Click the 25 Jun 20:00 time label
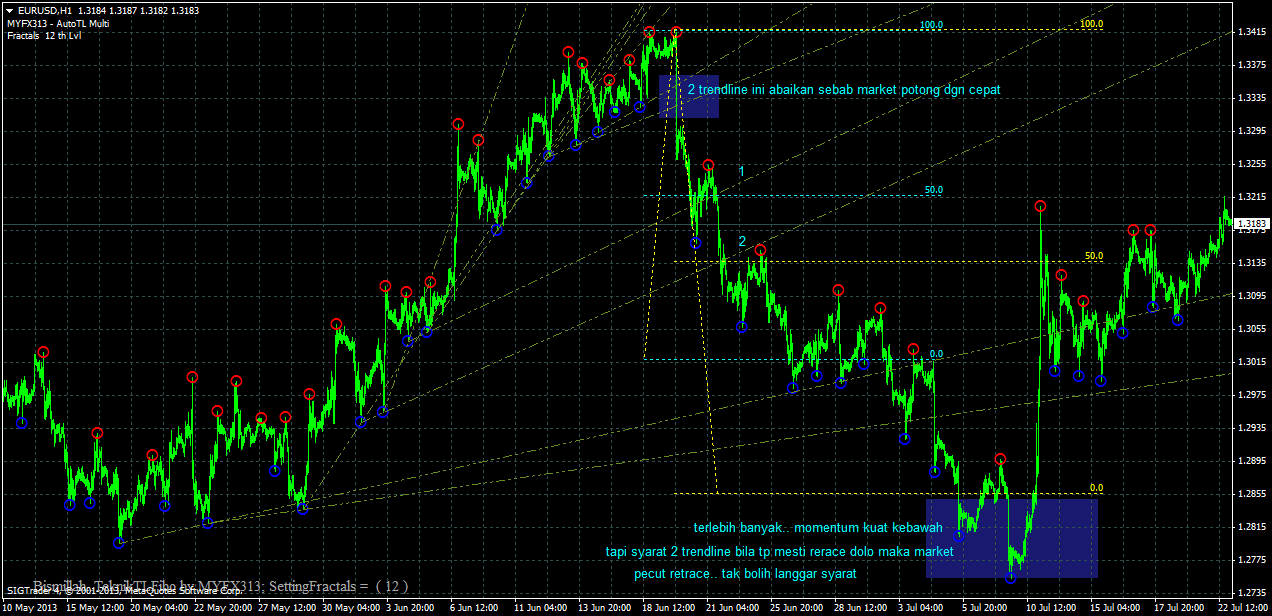Screen dimensions: 1272x616 click(796, 607)
